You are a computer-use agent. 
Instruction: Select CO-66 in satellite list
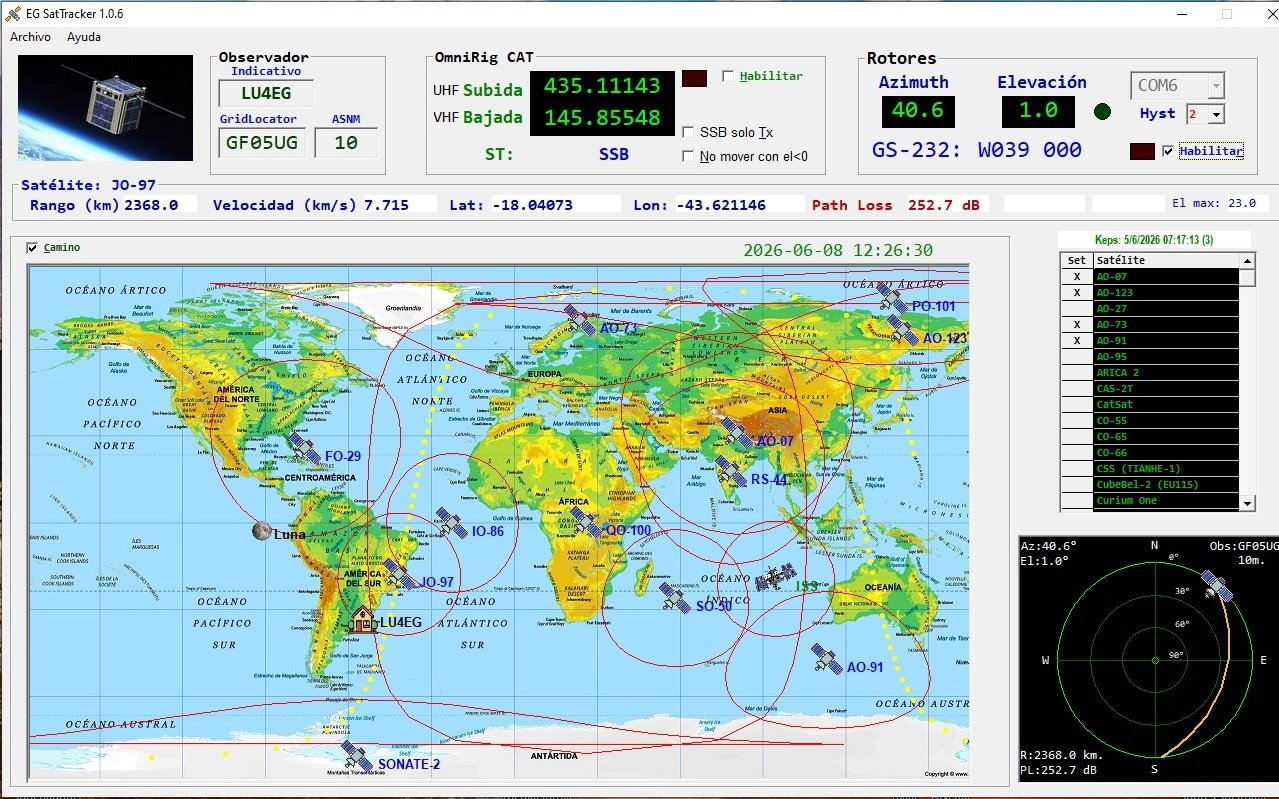pyautogui.click(x=1166, y=453)
